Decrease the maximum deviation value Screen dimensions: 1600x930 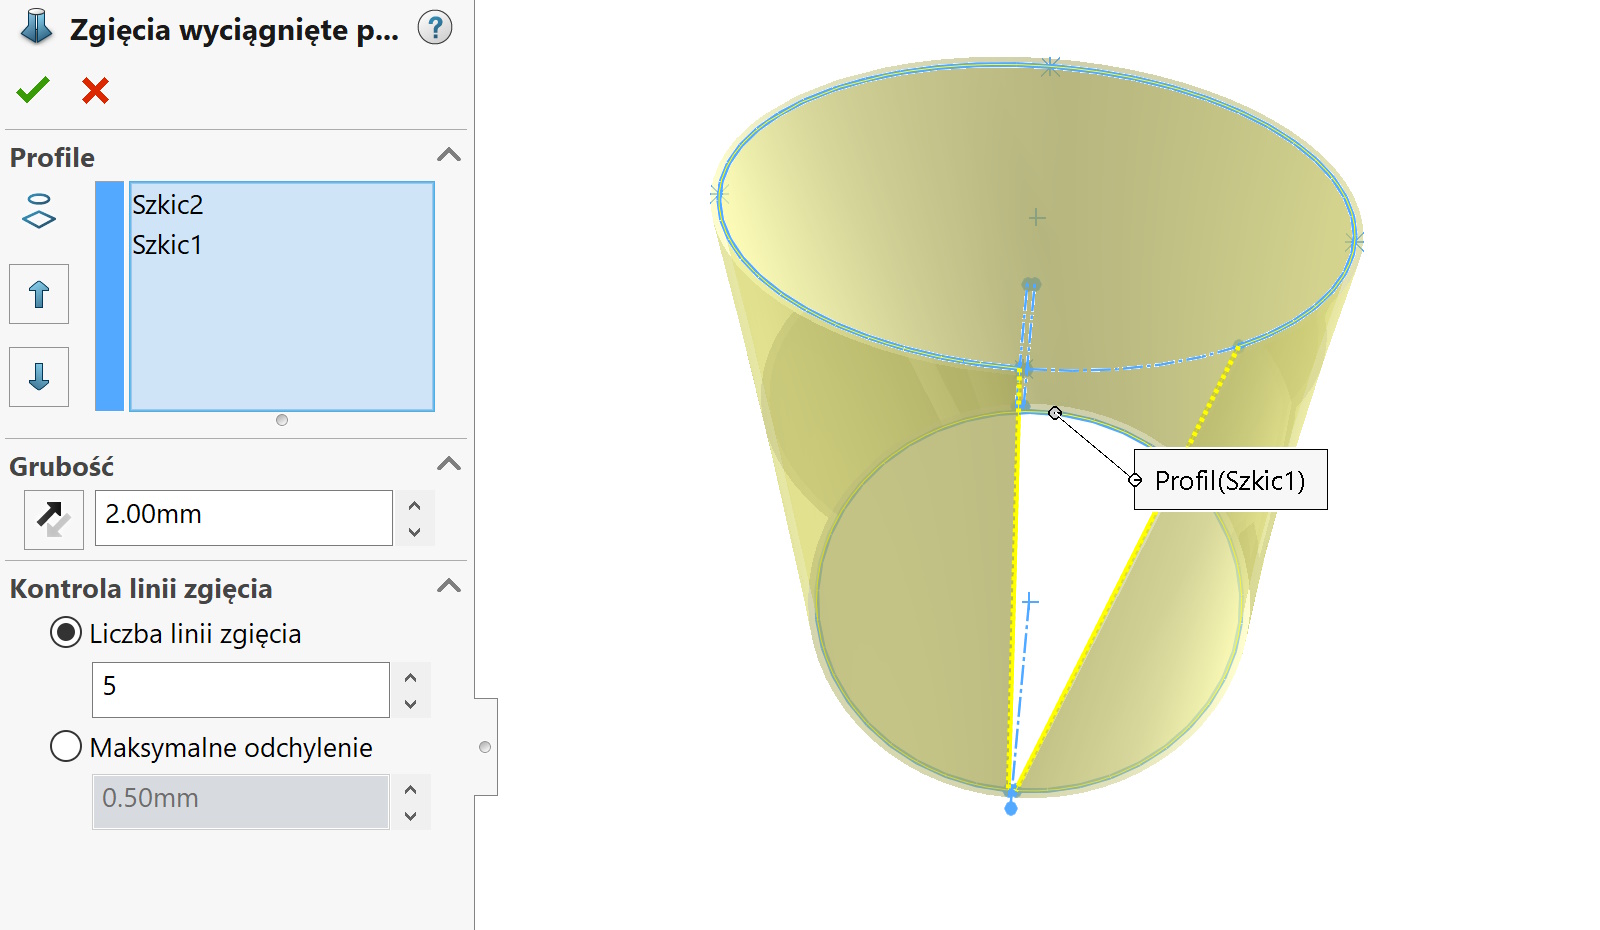pos(411,816)
